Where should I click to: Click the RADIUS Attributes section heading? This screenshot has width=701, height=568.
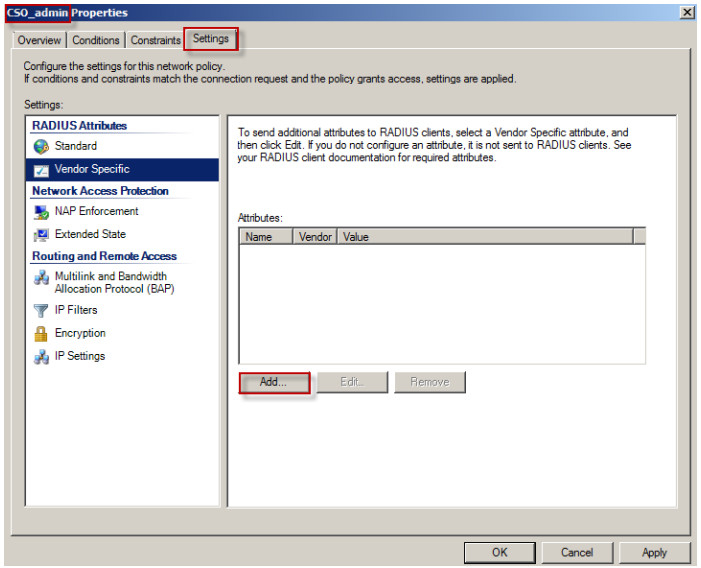point(79,126)
